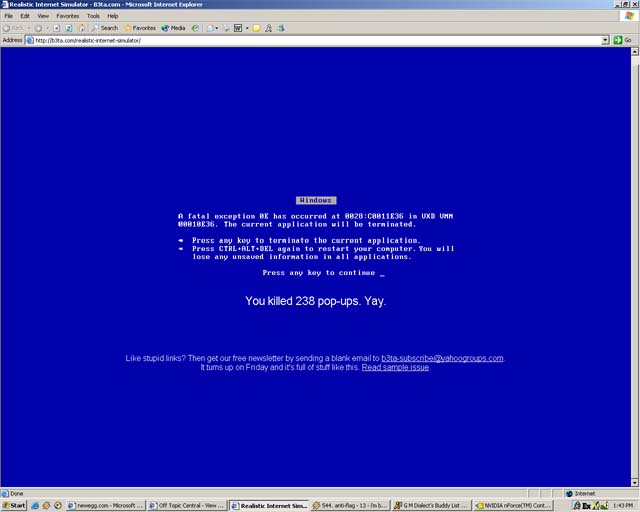The image size is (640, 512).
Task: Switch to the 544. anti-flag taskbar window
Action: [350, 505]
